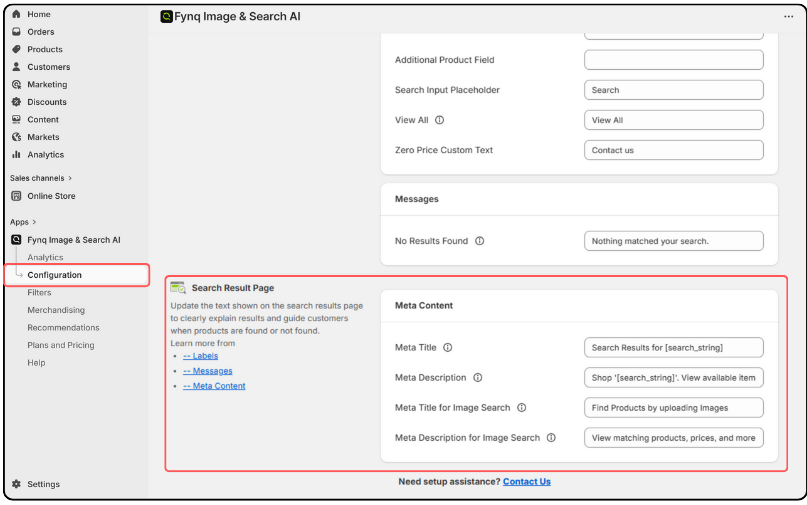Image resolution: width=807 pixels, height=505 pixels.
Task: Click the View All text field
Action: pyautogui.click(x=674, y=120)
